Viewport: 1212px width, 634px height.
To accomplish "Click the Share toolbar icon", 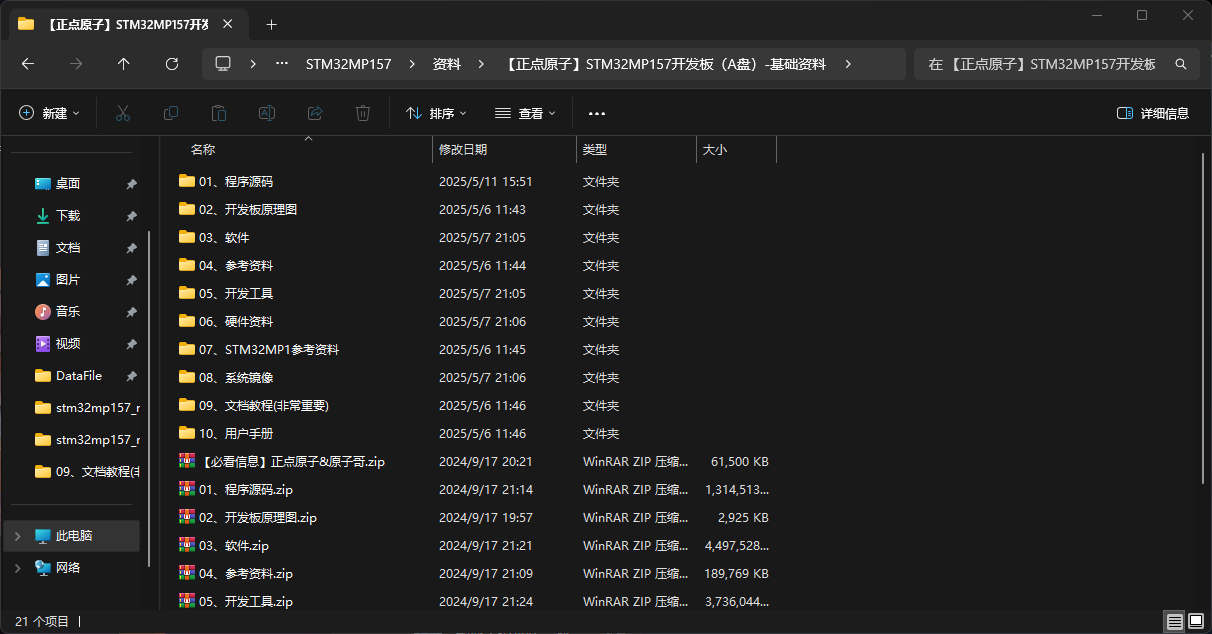I will click(315, 113).
